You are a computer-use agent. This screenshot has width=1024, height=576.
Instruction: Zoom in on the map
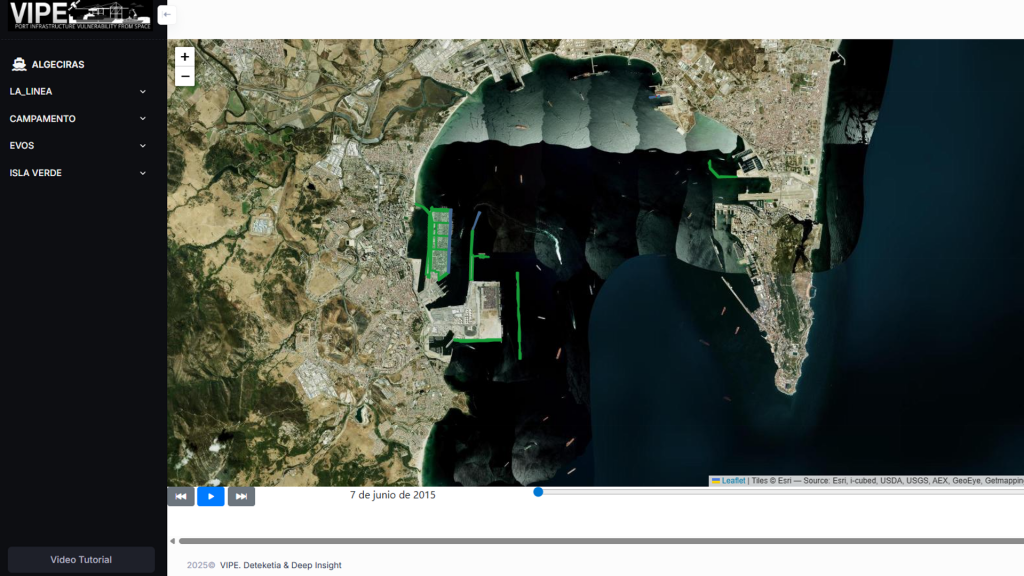tap(185, 57)
